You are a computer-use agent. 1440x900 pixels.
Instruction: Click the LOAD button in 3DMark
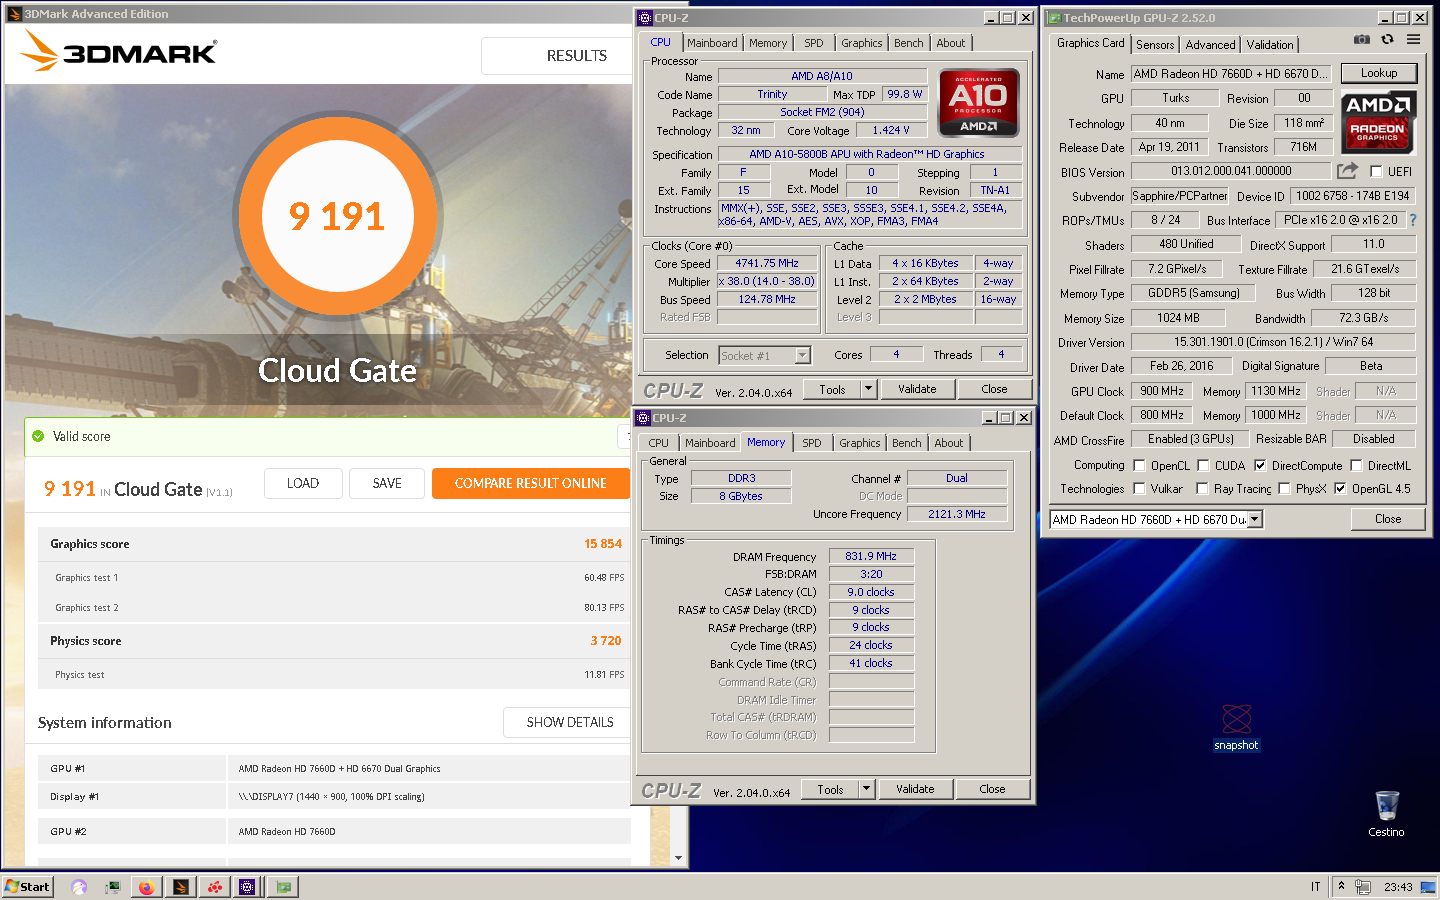click(x=303, y=483)
